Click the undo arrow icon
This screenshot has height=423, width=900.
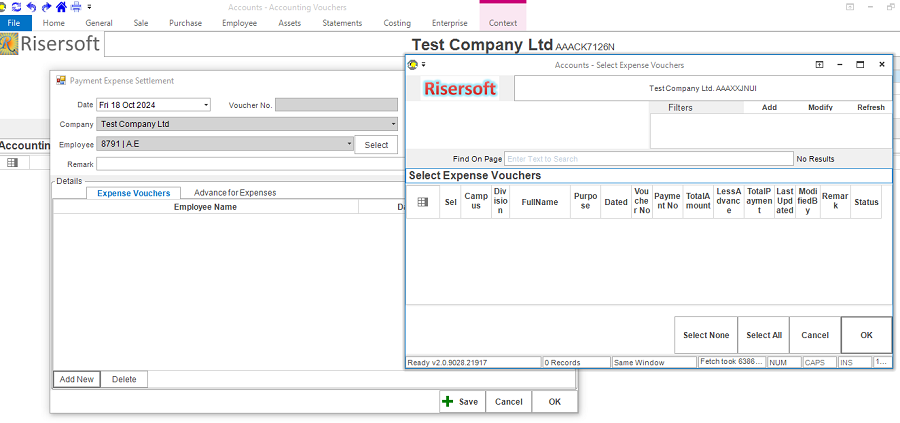pyautogui.click(x=32, y=6)
